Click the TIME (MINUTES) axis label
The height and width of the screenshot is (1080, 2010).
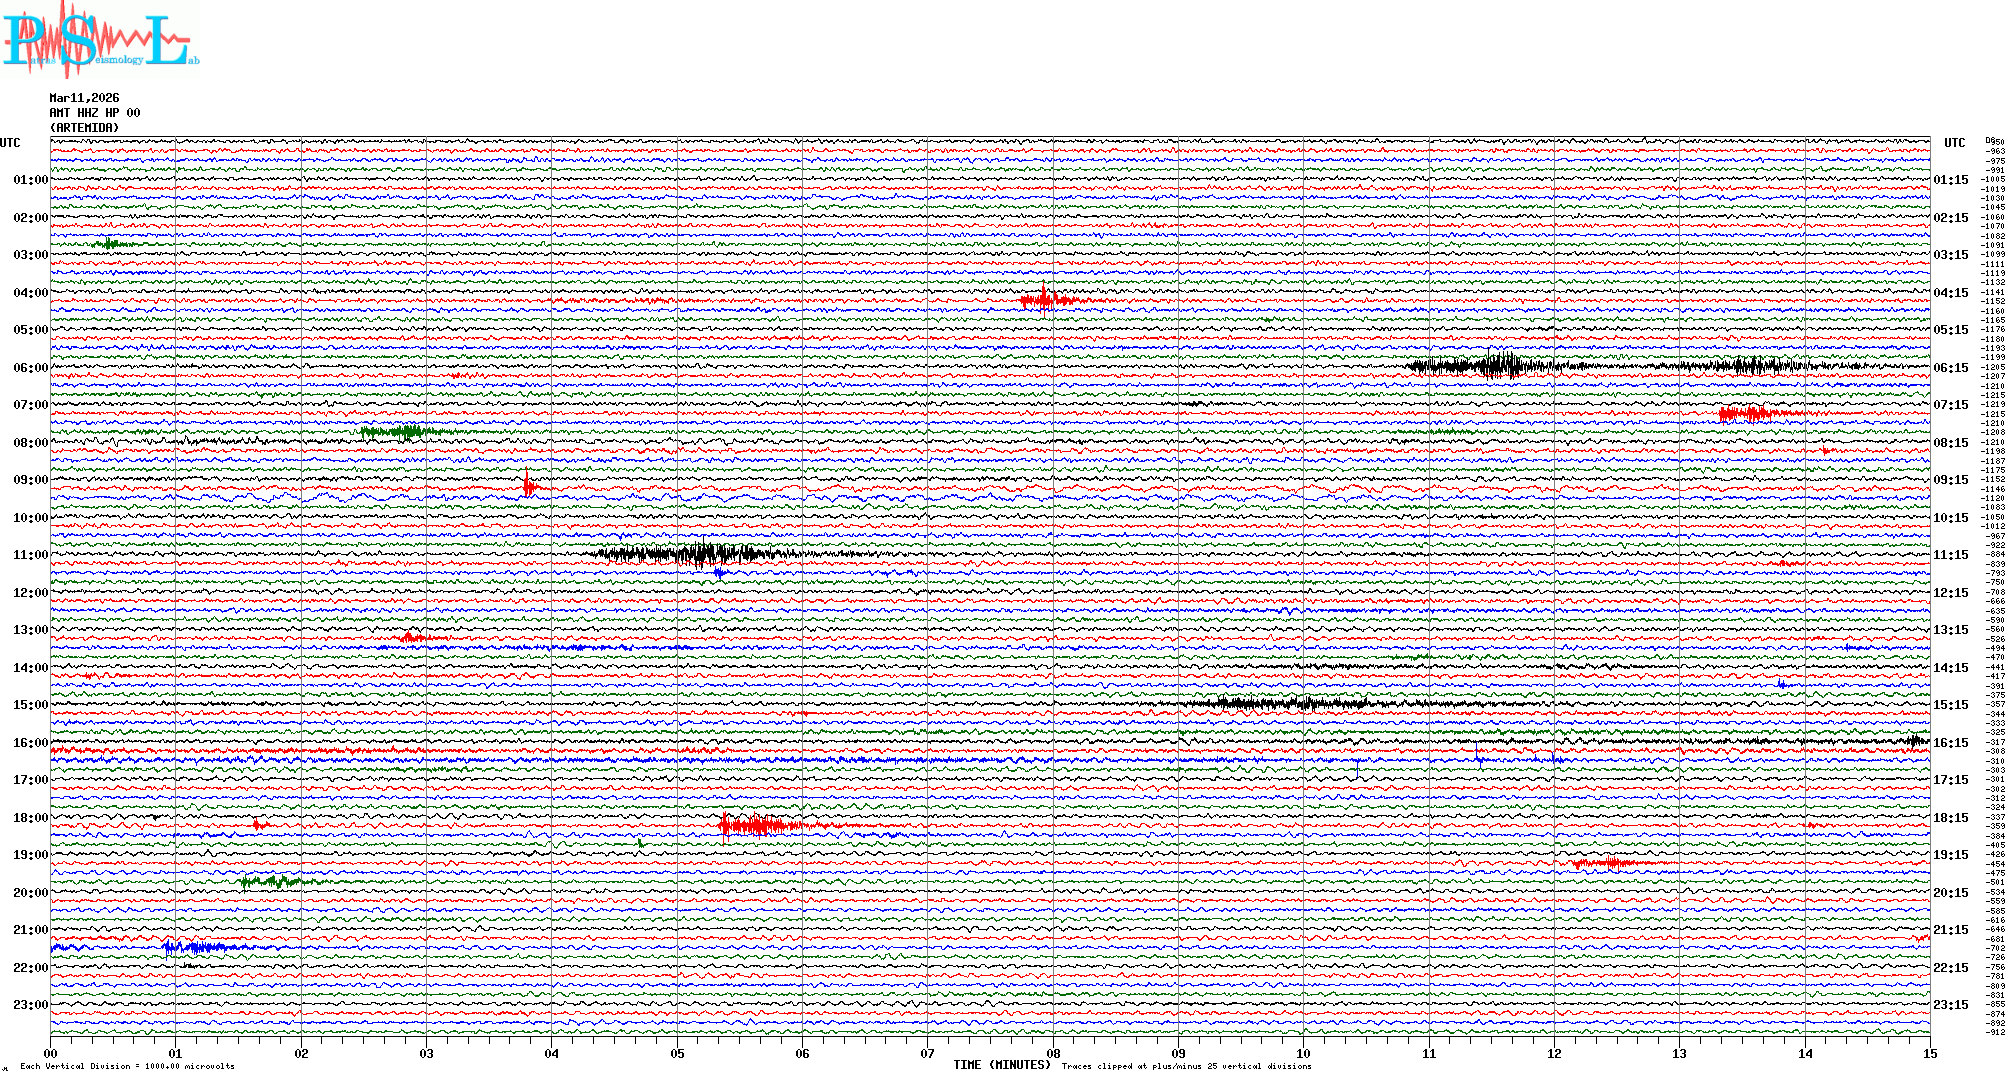[x=1002, y=1065]
